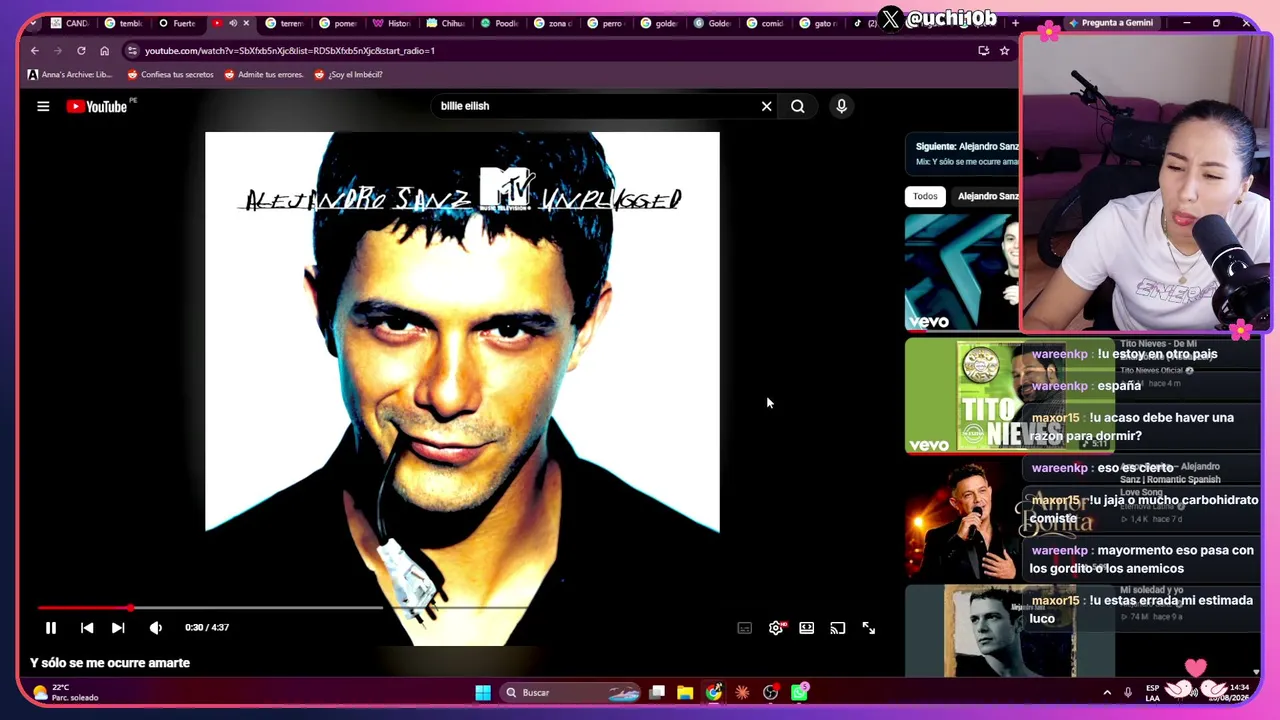
Task: Open Pregunta a Gemini button
Action: point(1110,23)
